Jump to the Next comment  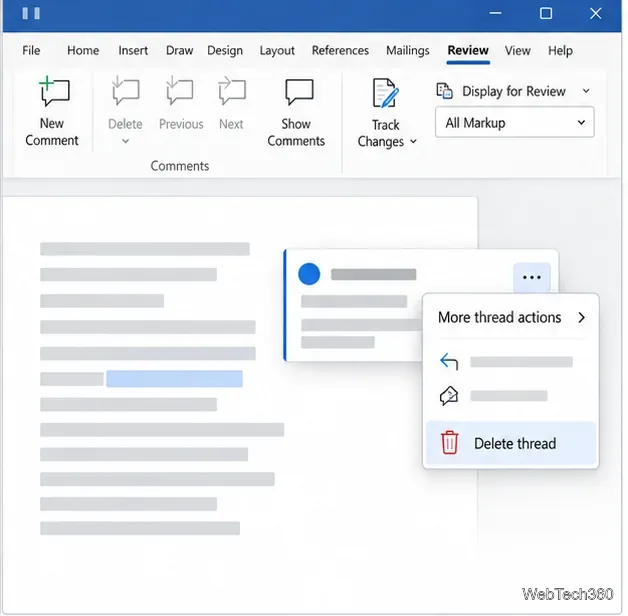(x=231, y=91)
